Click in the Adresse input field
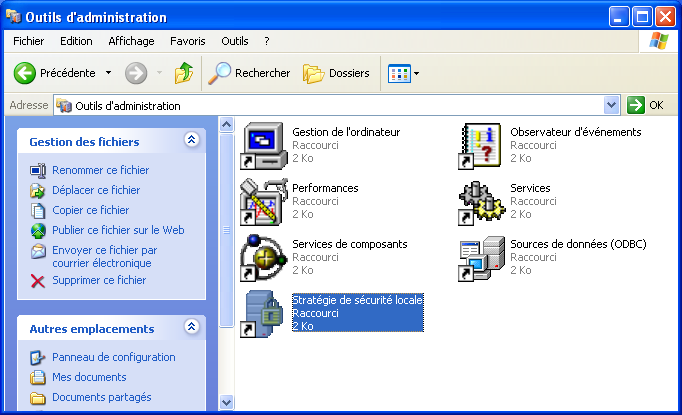 (330, 105)
